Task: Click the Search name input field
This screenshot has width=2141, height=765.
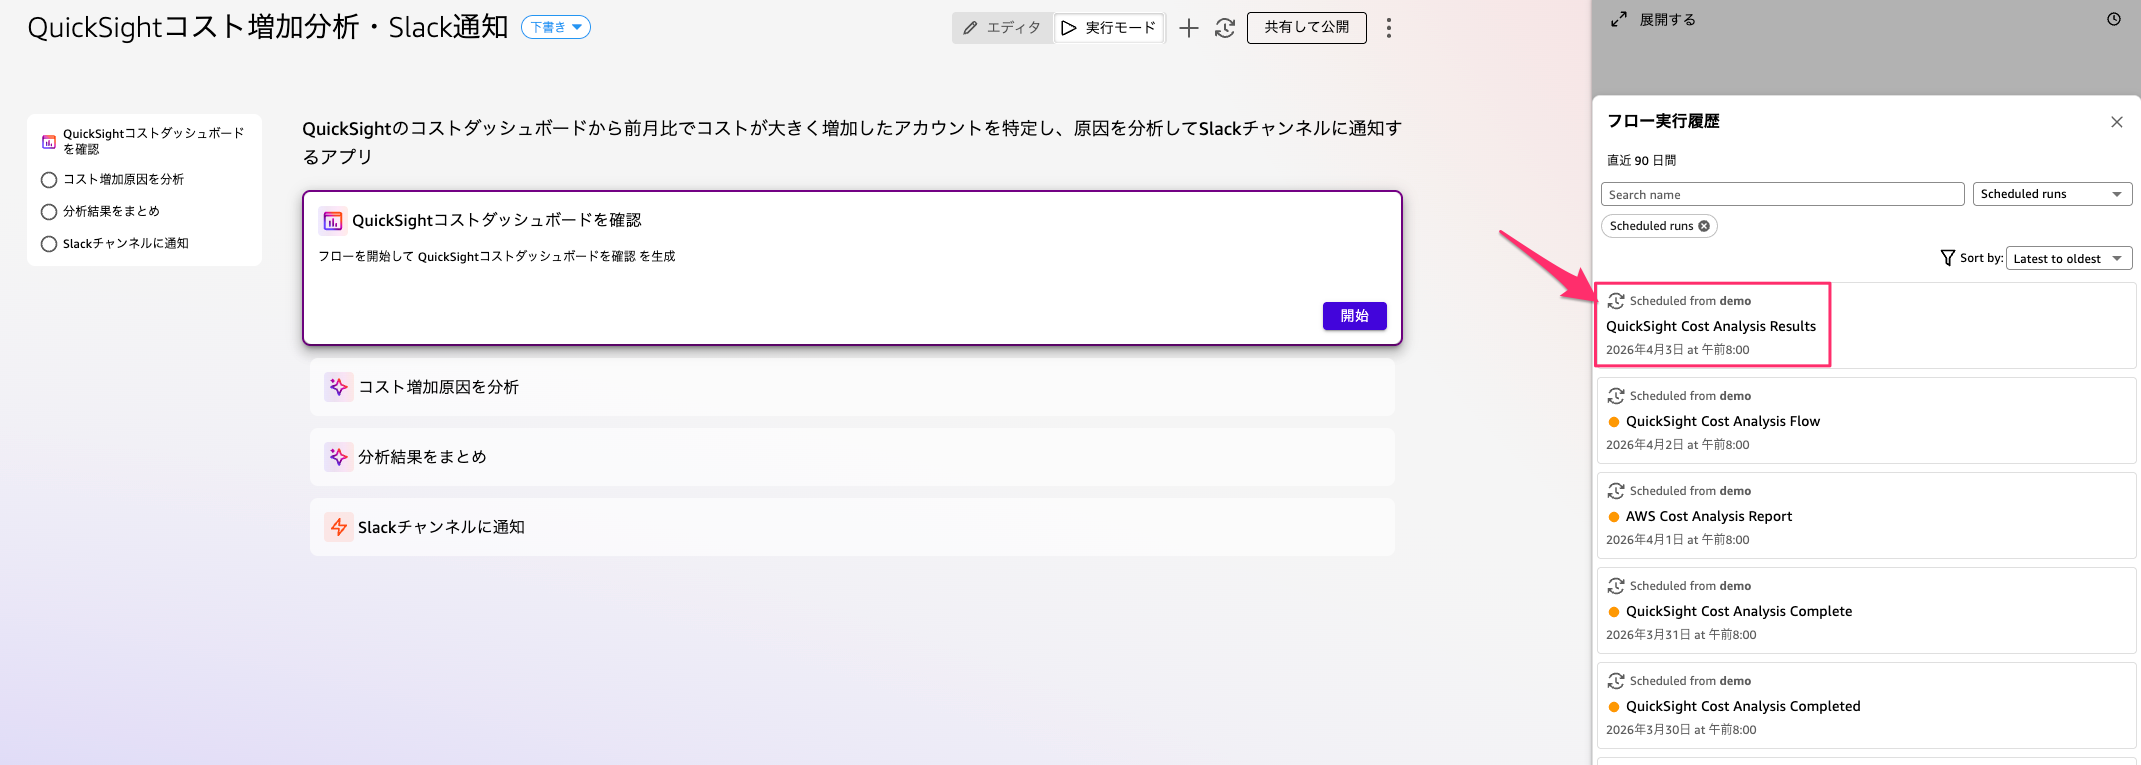Action: 1782,194
